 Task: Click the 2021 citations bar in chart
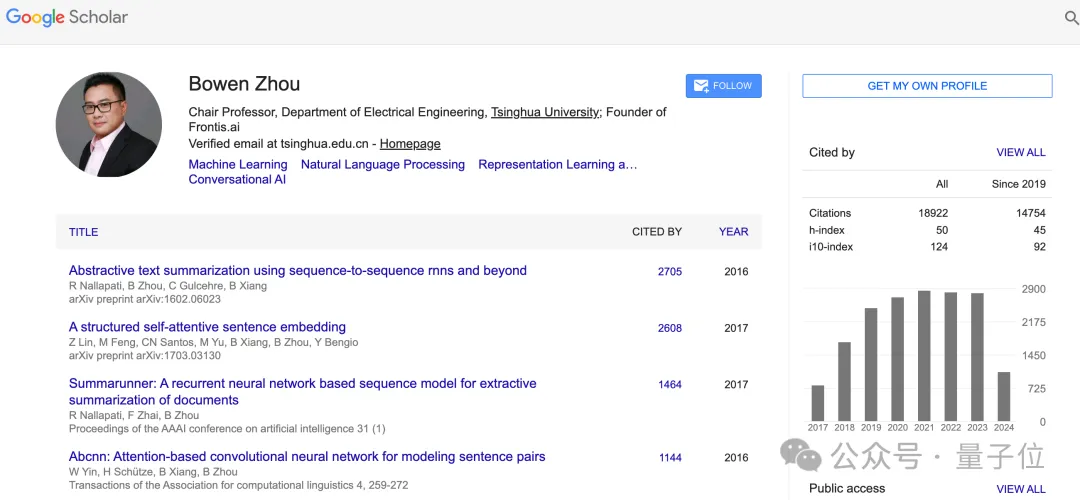pos(924,356)
